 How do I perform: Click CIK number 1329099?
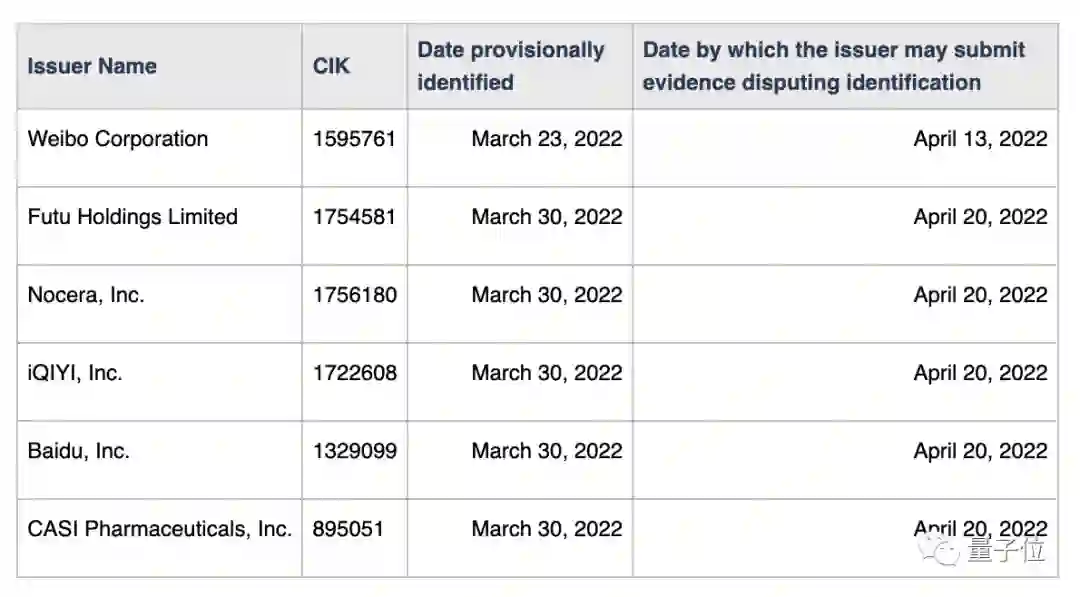(354, 451)
